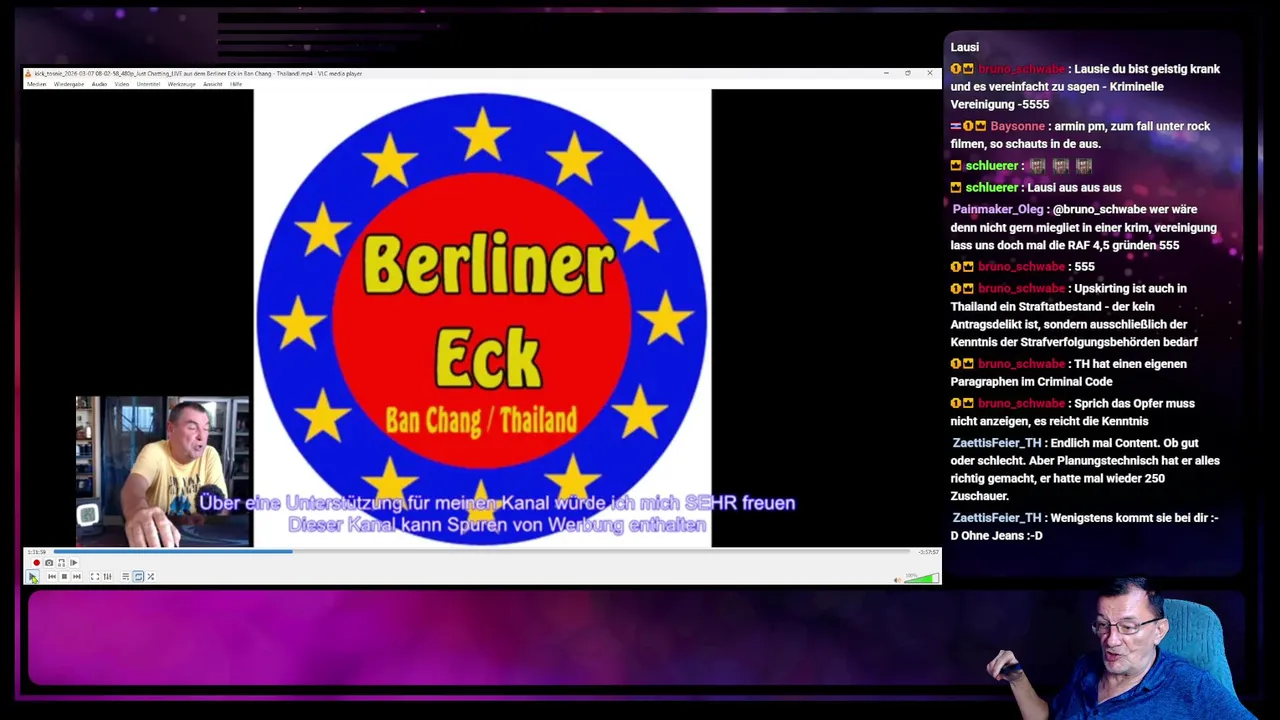This screenshot has height=720, width=1280.
Task: Toggle VLC loop/repeat mode
Action: click(x=138, y=577)
